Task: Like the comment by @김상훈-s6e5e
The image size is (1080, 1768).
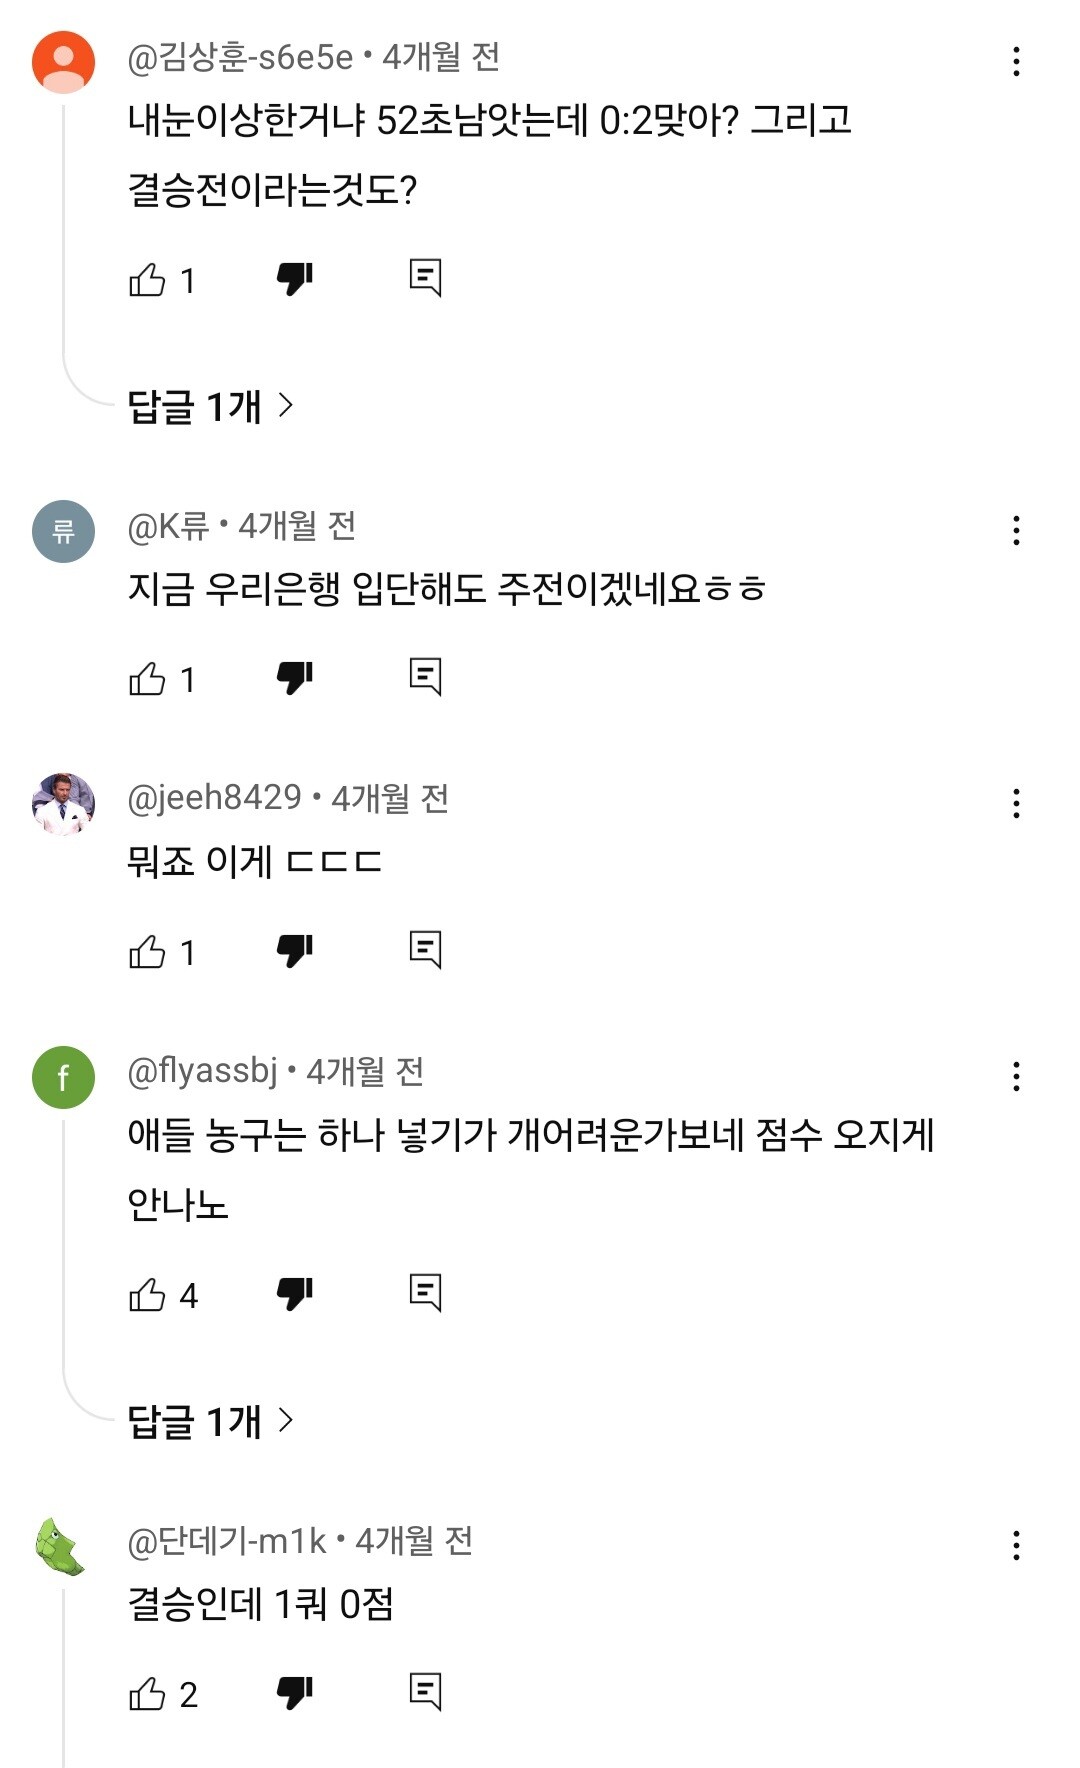Action: [147, 280]
